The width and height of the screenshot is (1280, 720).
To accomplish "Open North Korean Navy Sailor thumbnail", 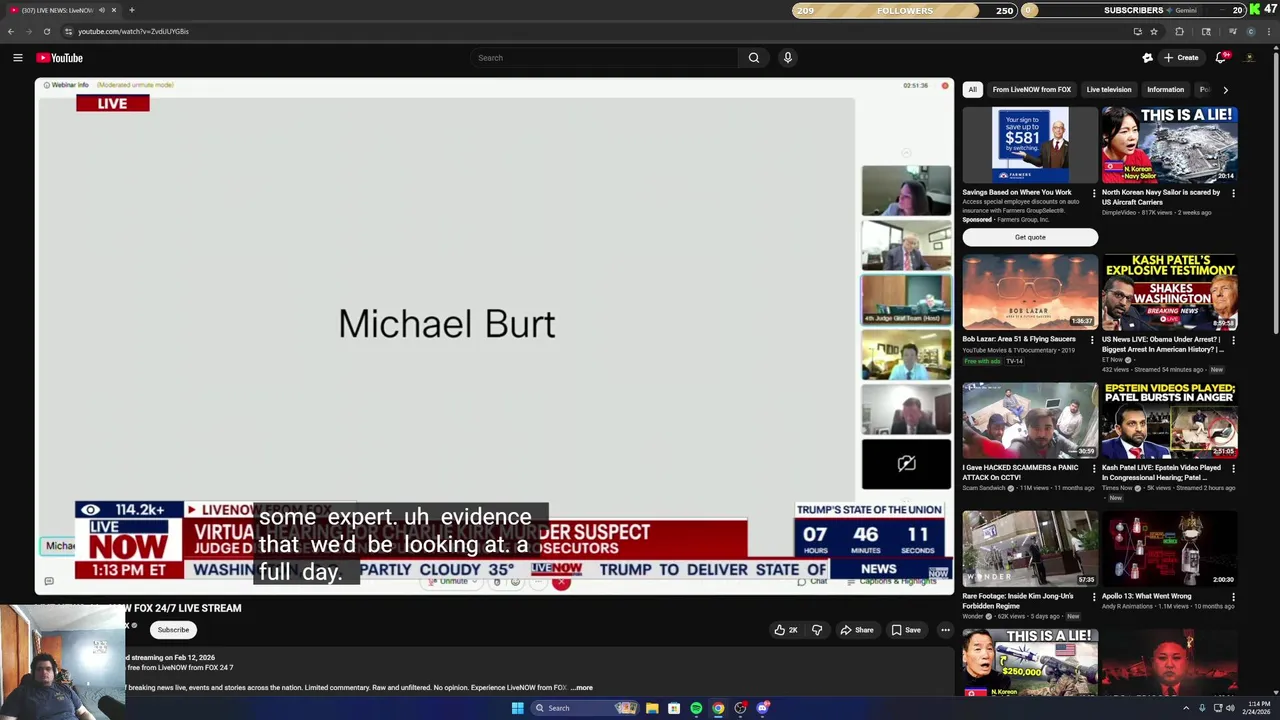I will coord(1170,144).
